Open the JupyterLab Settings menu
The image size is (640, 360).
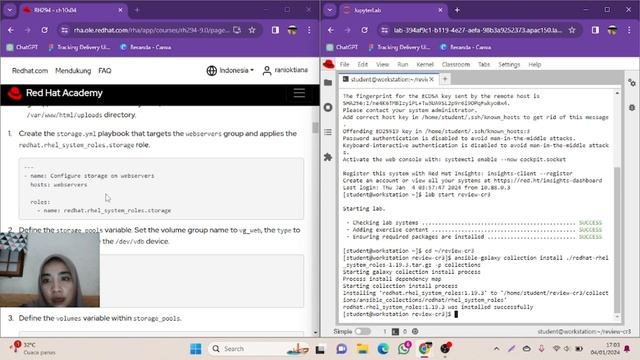pos(509,64)
